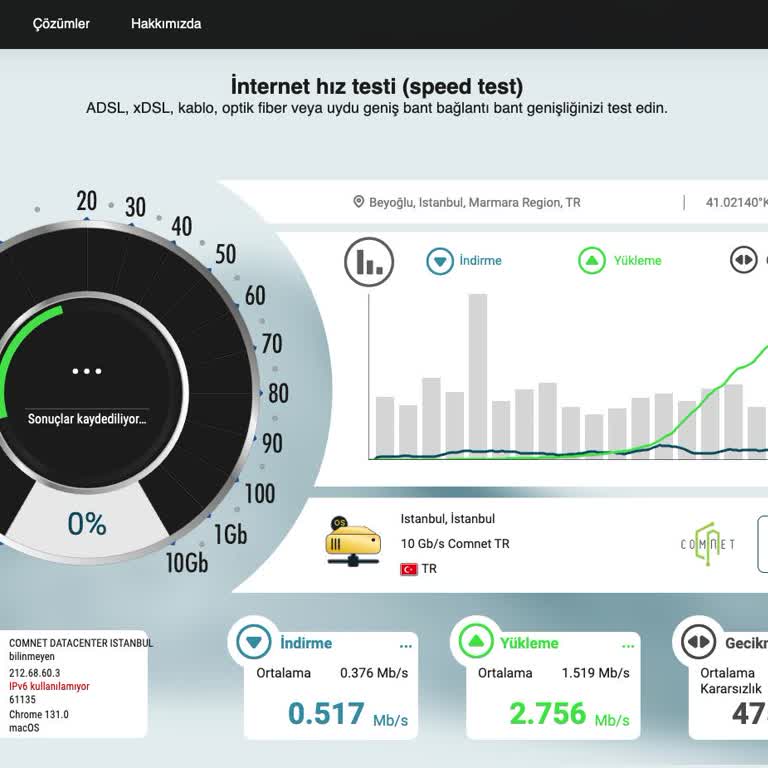Click the İndirme download icon in the results card
This screenshot has height=768, width=768.
[254, 642]
